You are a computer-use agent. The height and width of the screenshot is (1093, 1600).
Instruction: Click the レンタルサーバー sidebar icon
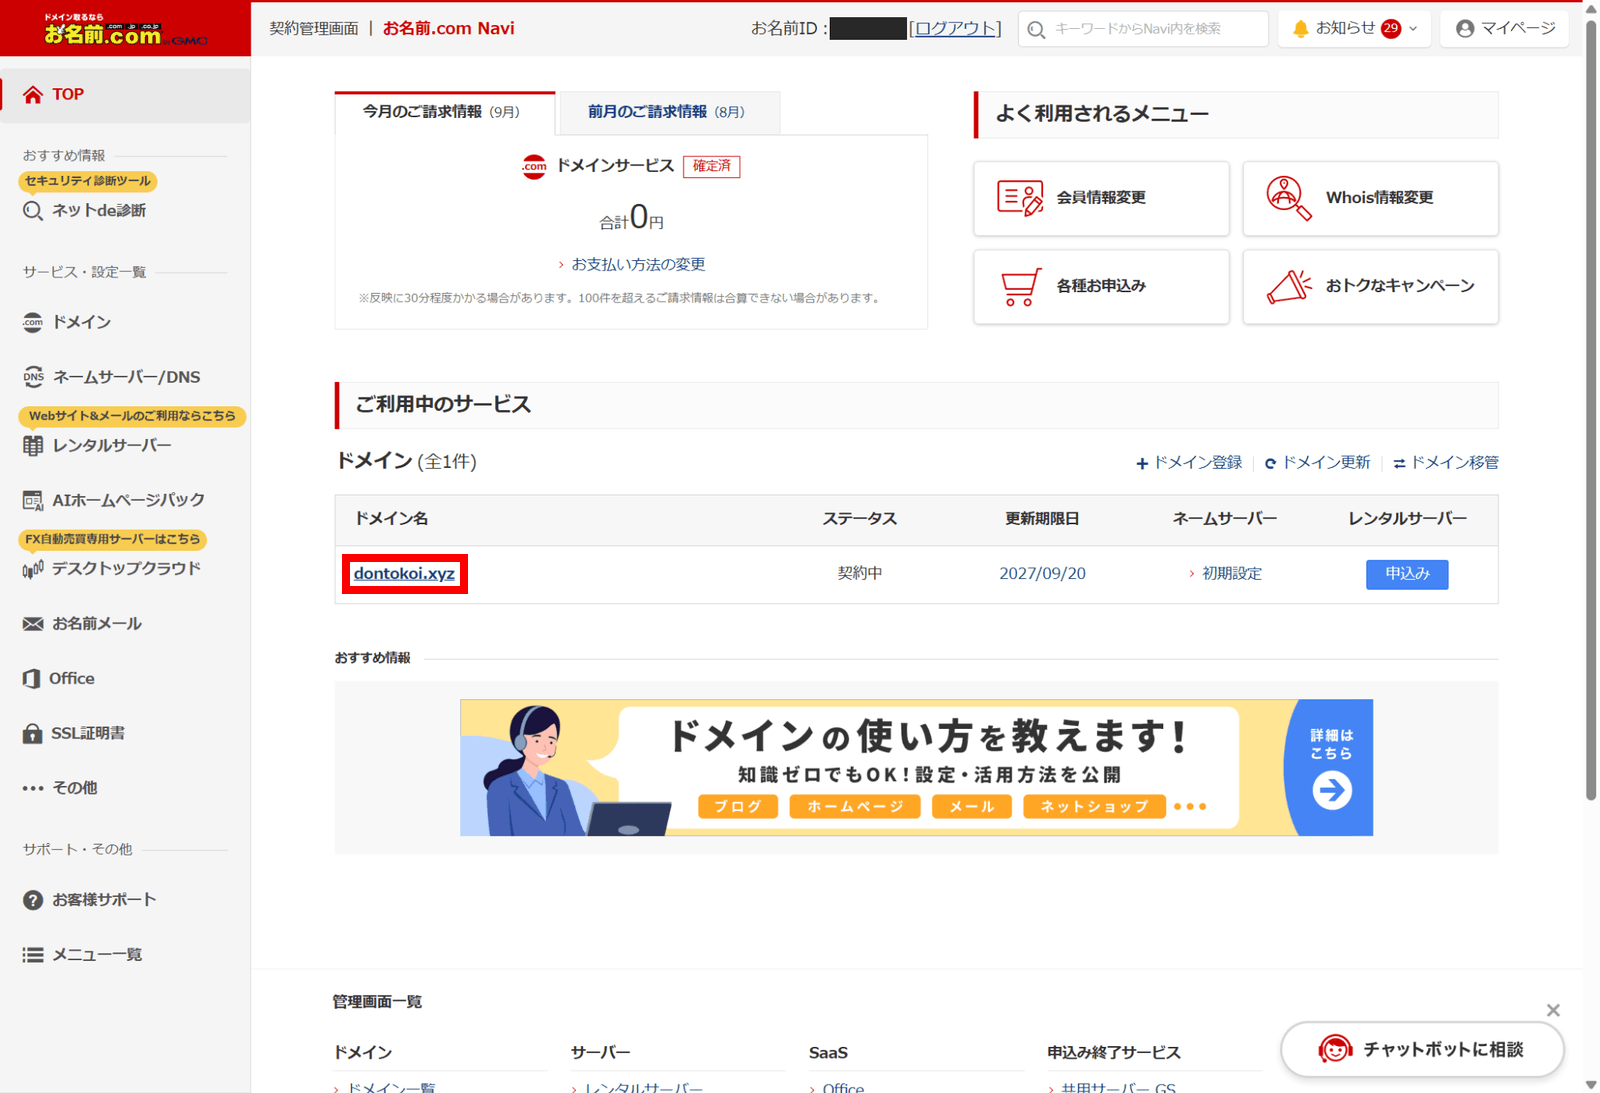coord(33,446)
